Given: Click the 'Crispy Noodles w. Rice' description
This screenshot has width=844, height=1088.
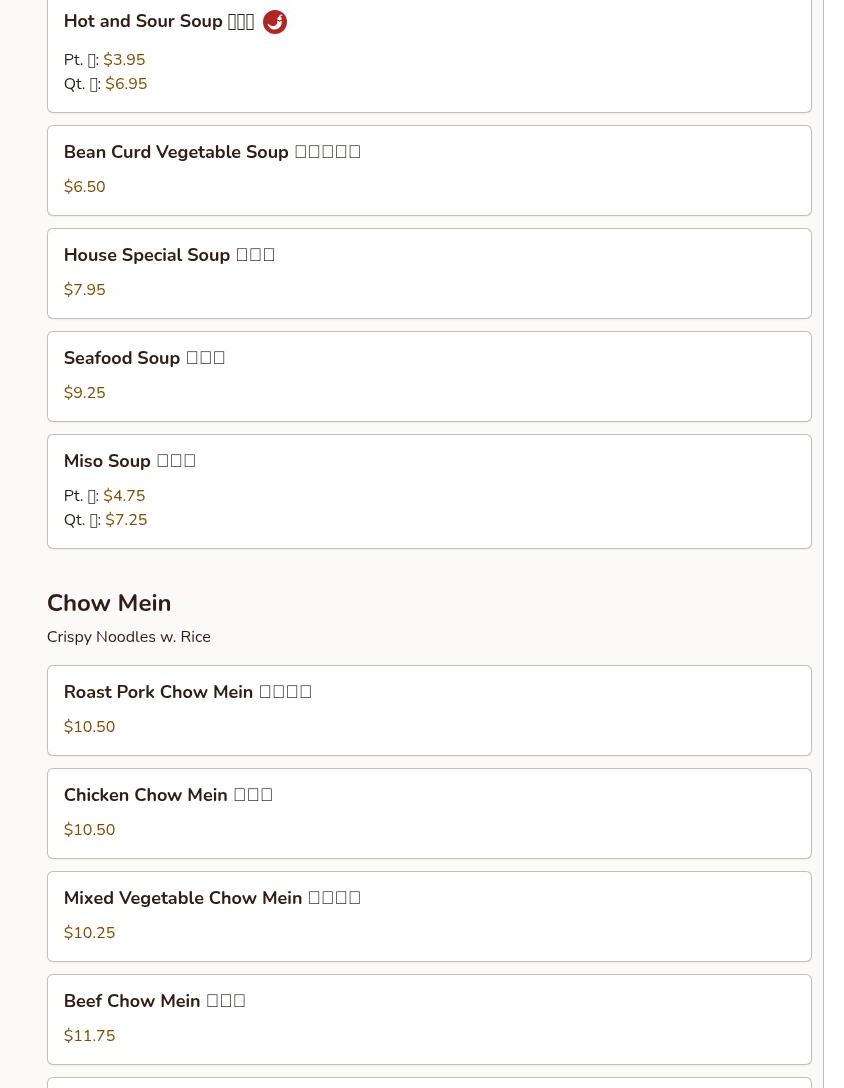Looking at the screenshot, I should point(129,637).
